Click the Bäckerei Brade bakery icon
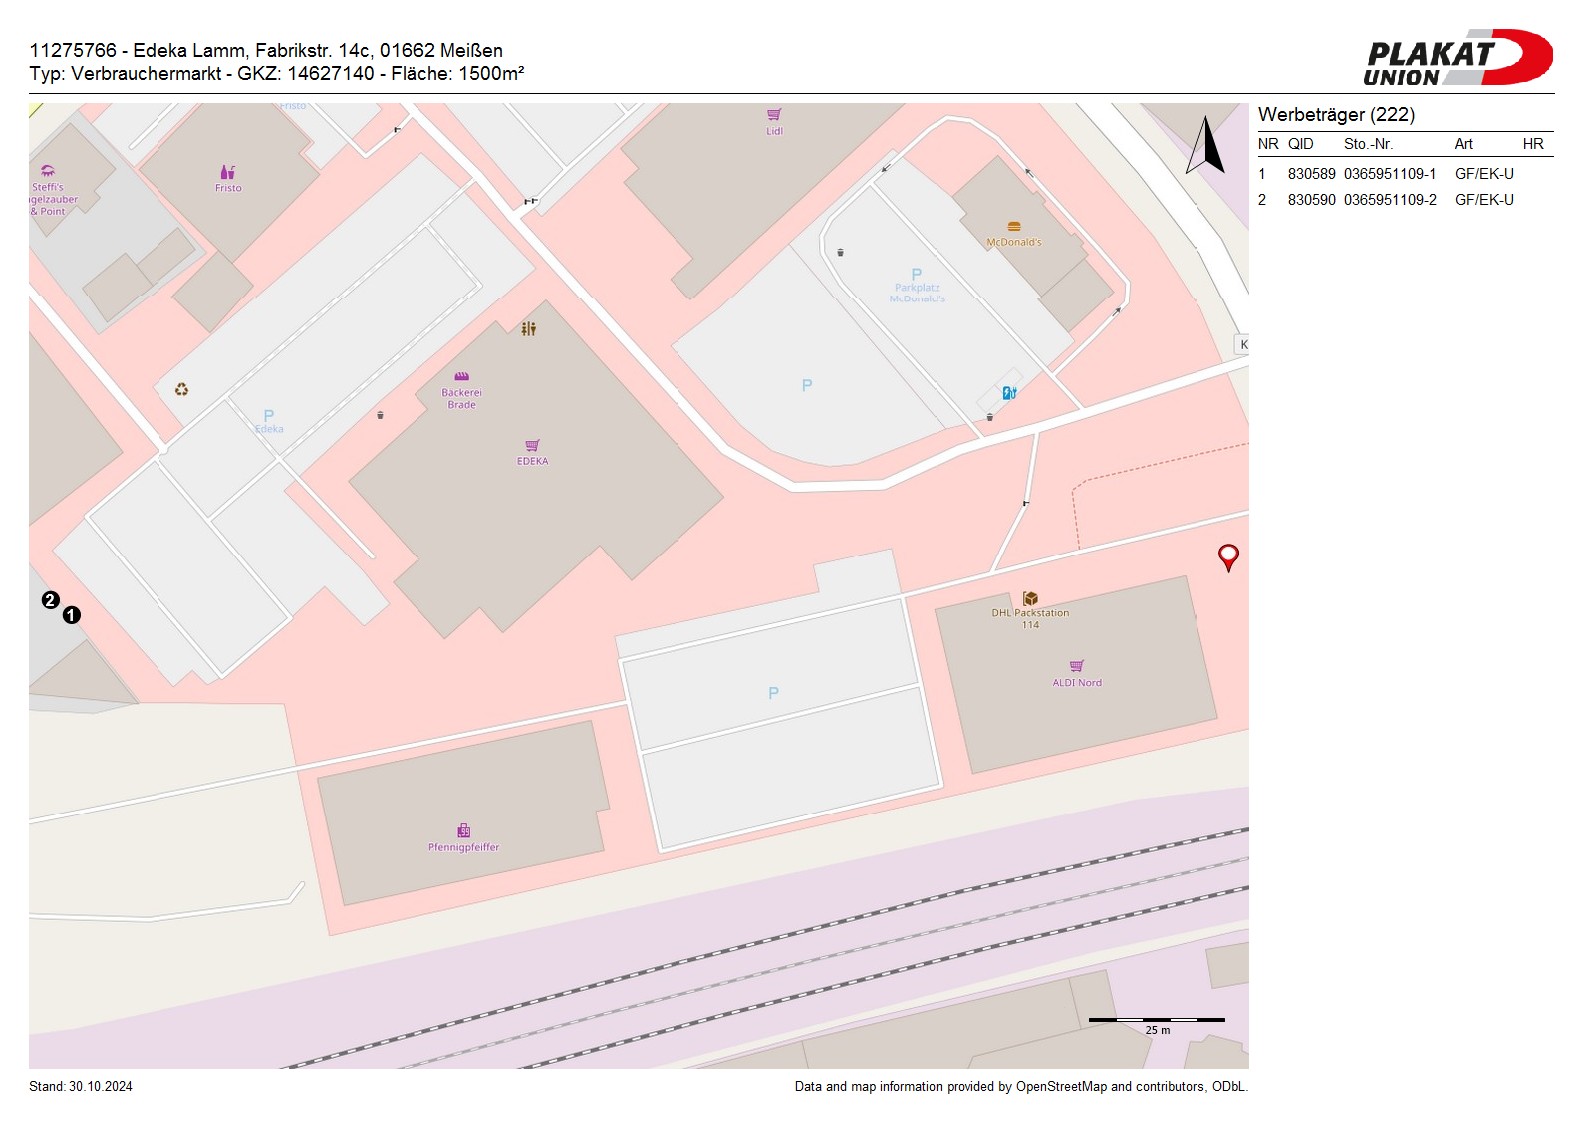Viewport: 1587px width, 1123px height. [461, 377]
